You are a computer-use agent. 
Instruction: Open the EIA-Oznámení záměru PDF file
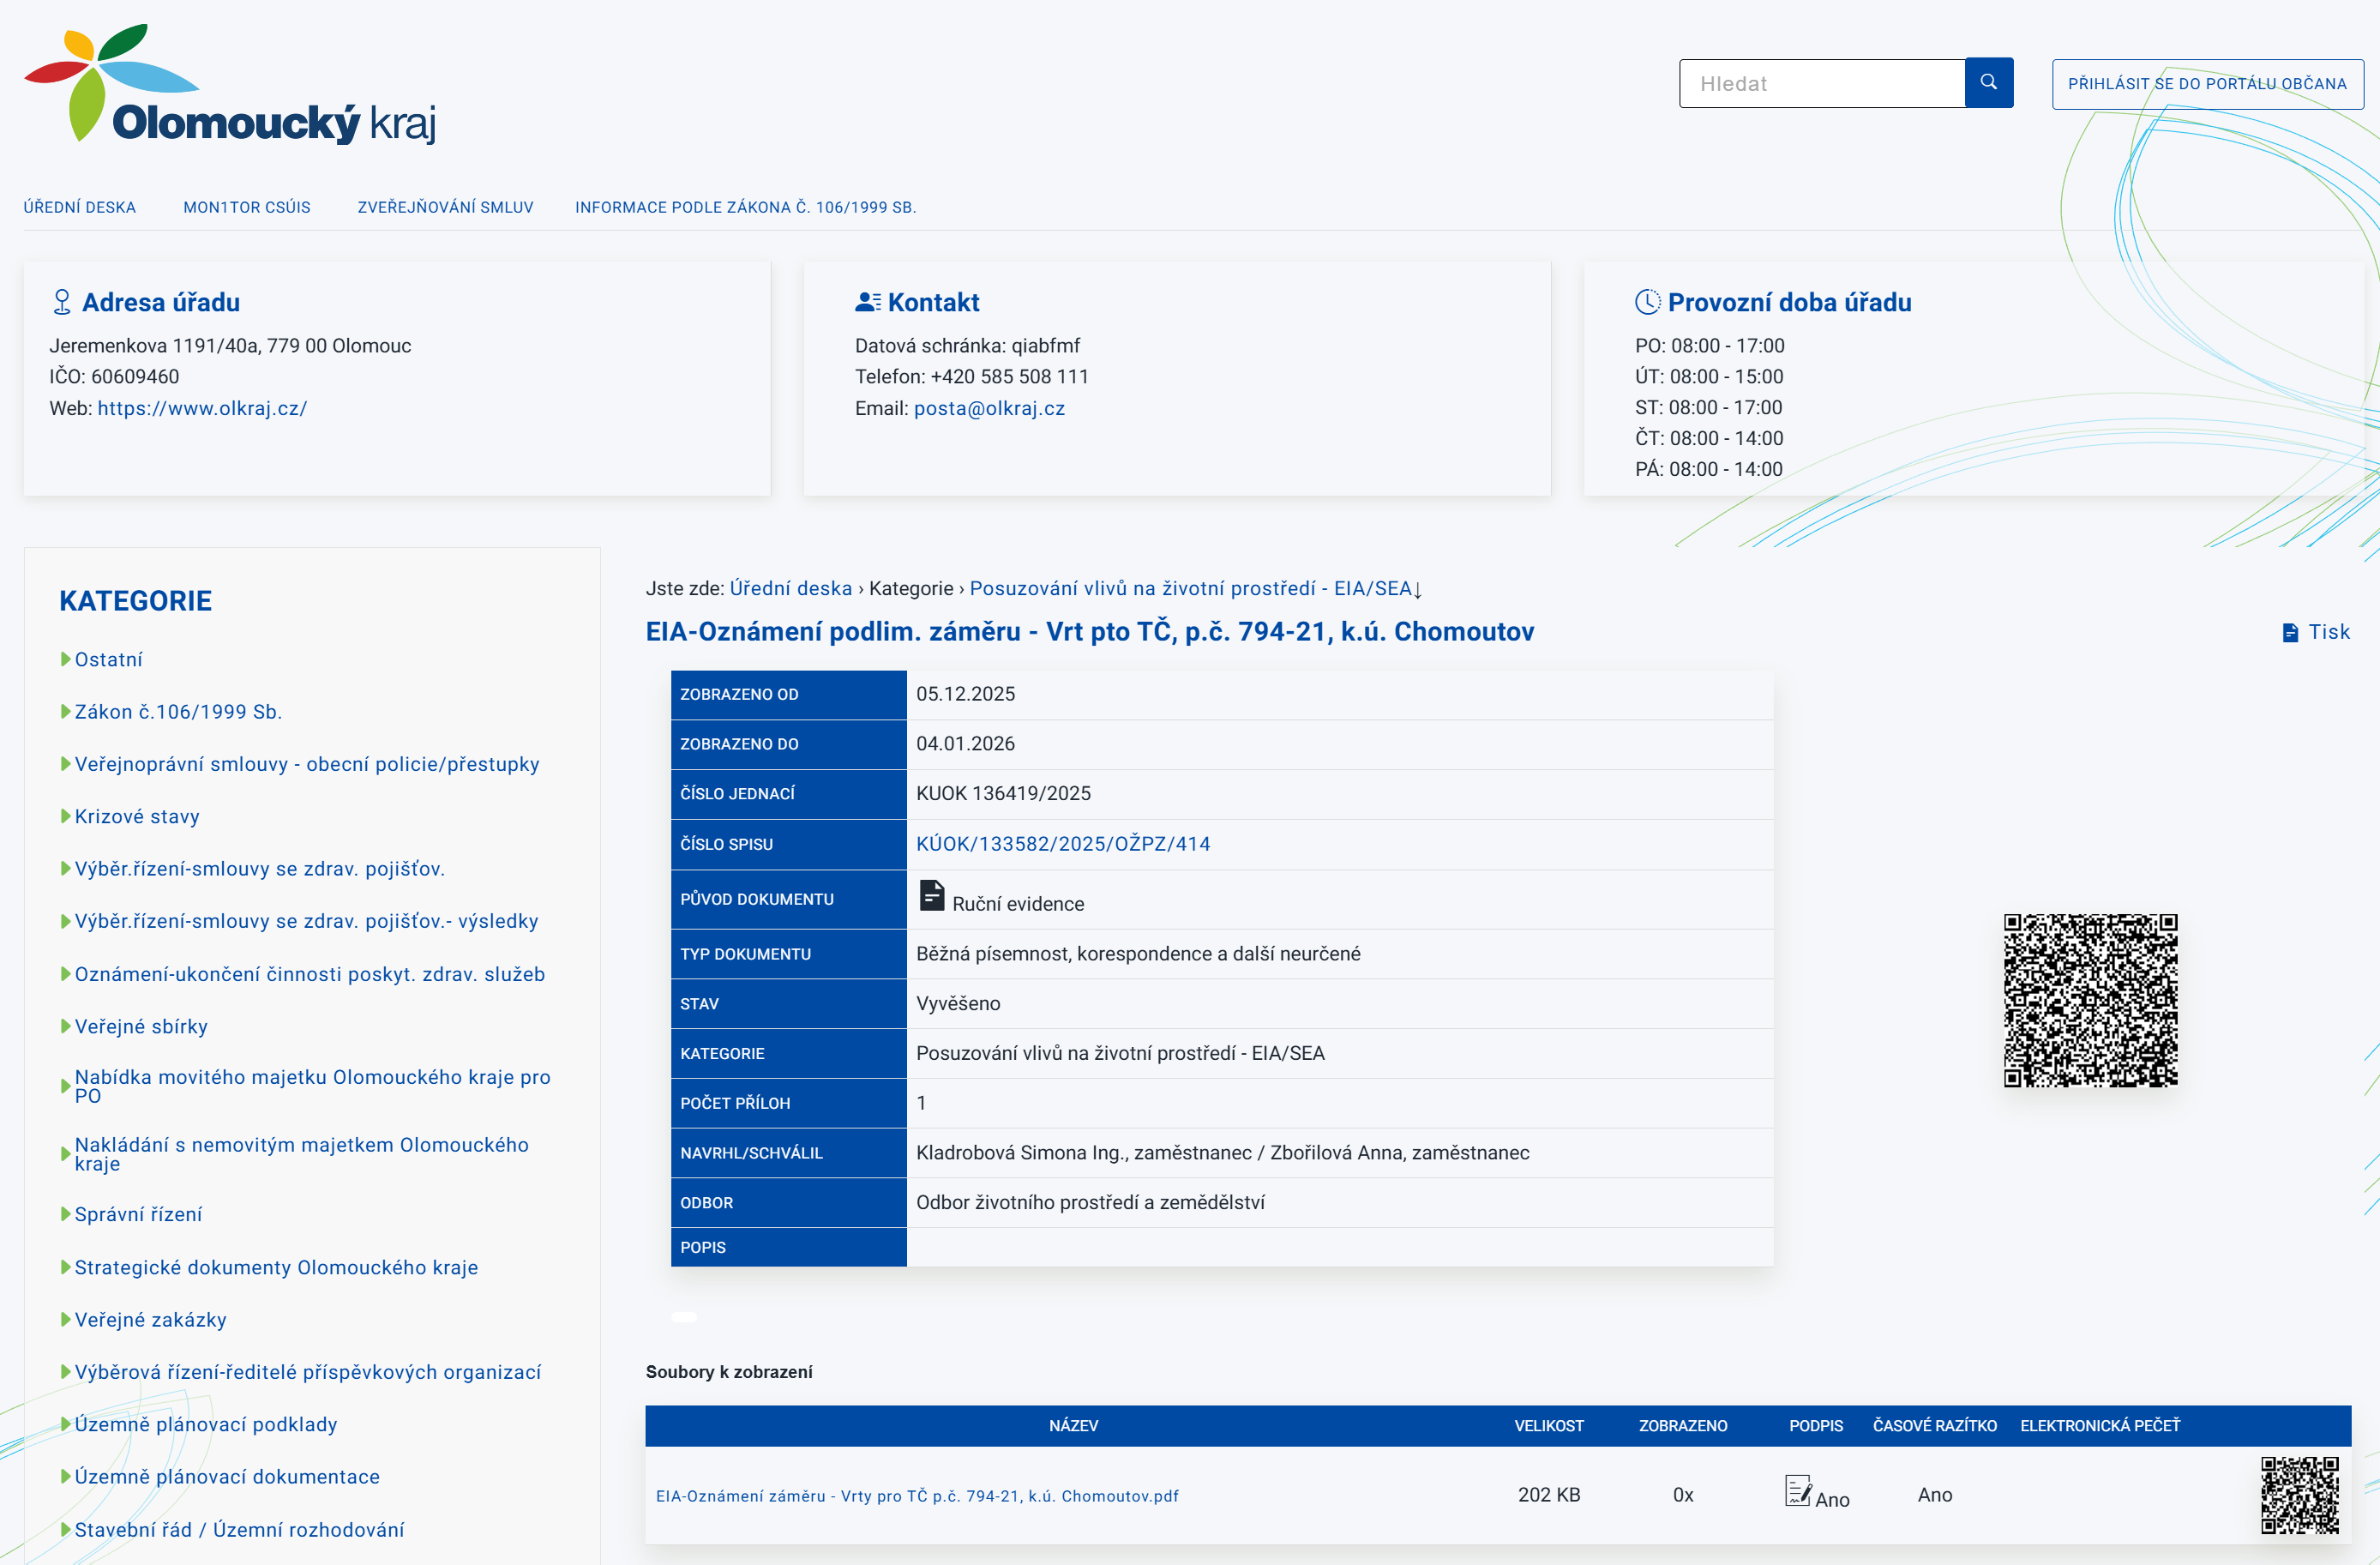pyautogui.click(x=917, y=1496)
